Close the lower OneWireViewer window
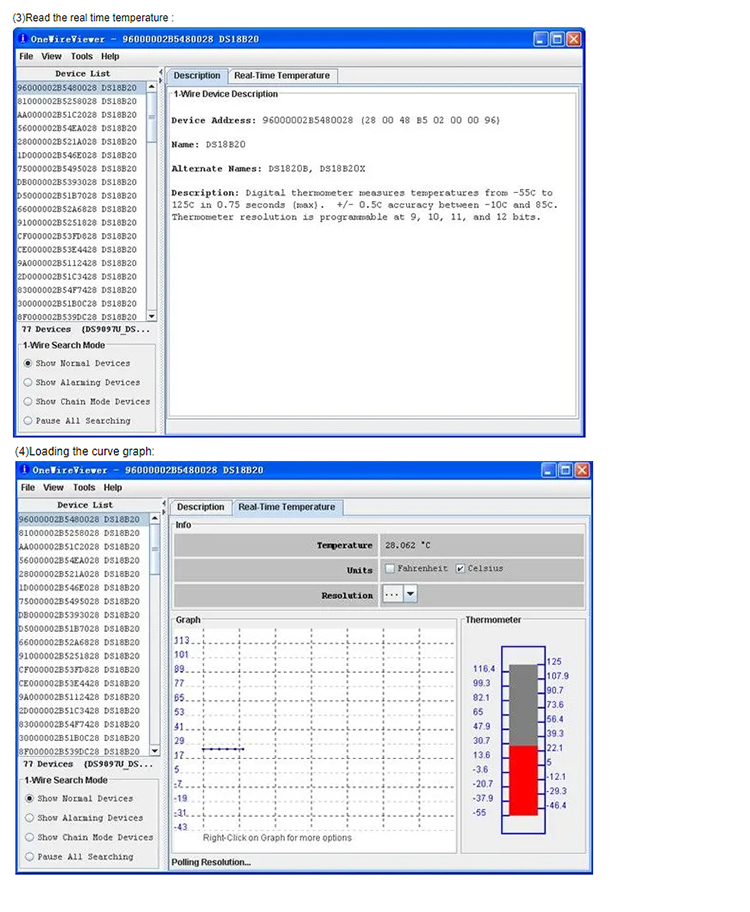750x912 pixels. click(x=581, y=470)
